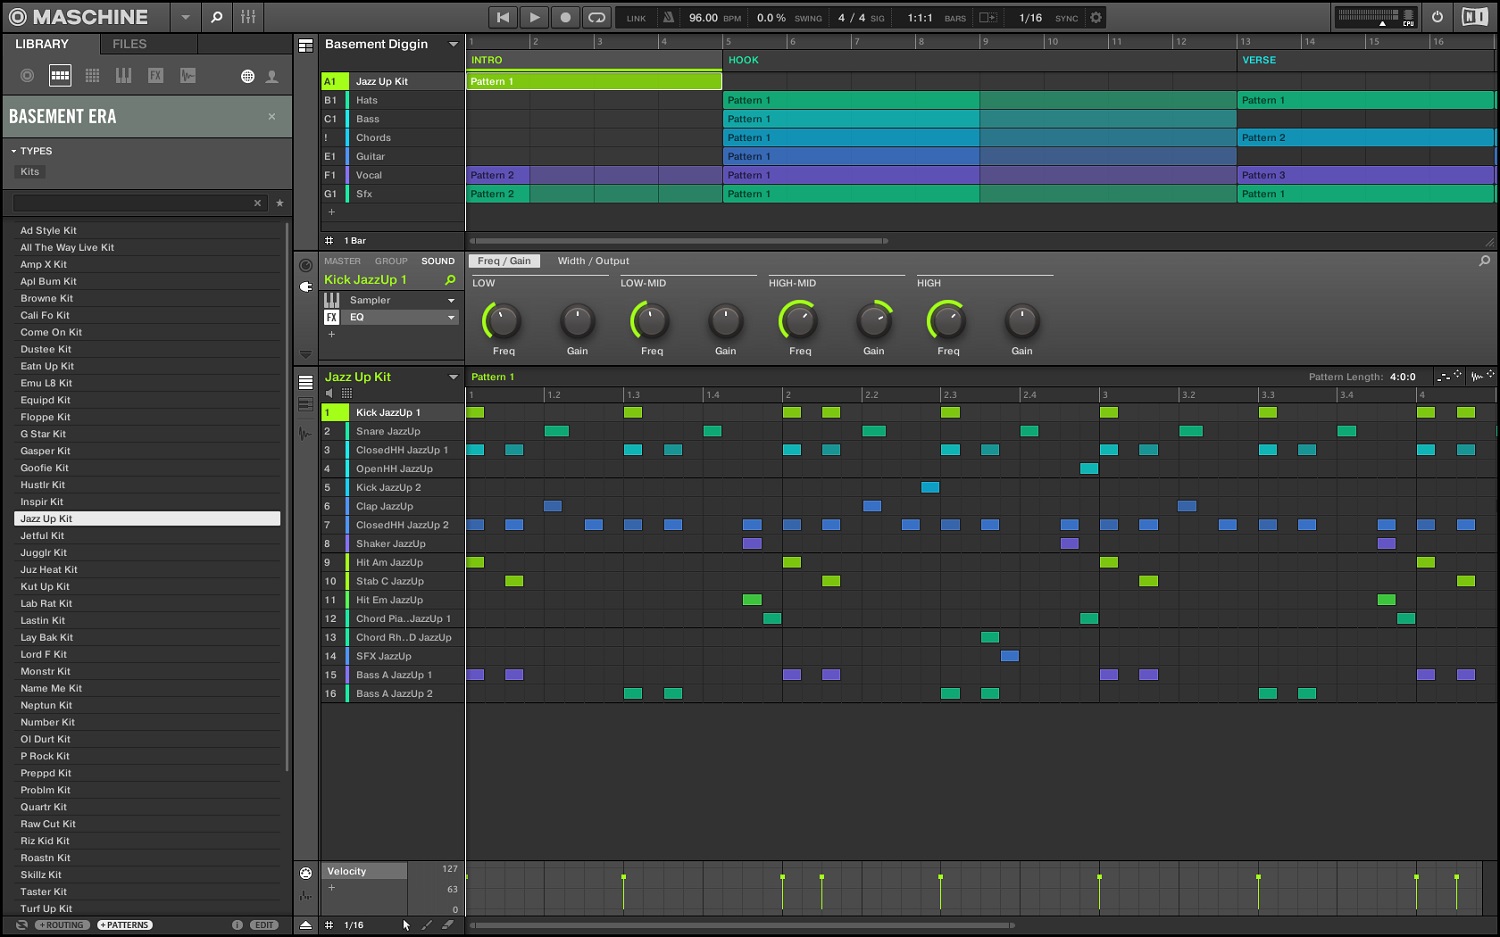Image resolution: width=1500 pixels, height=937 pixels.
Task: Click the Record button in transport
Action: click(x=565, y=17)
